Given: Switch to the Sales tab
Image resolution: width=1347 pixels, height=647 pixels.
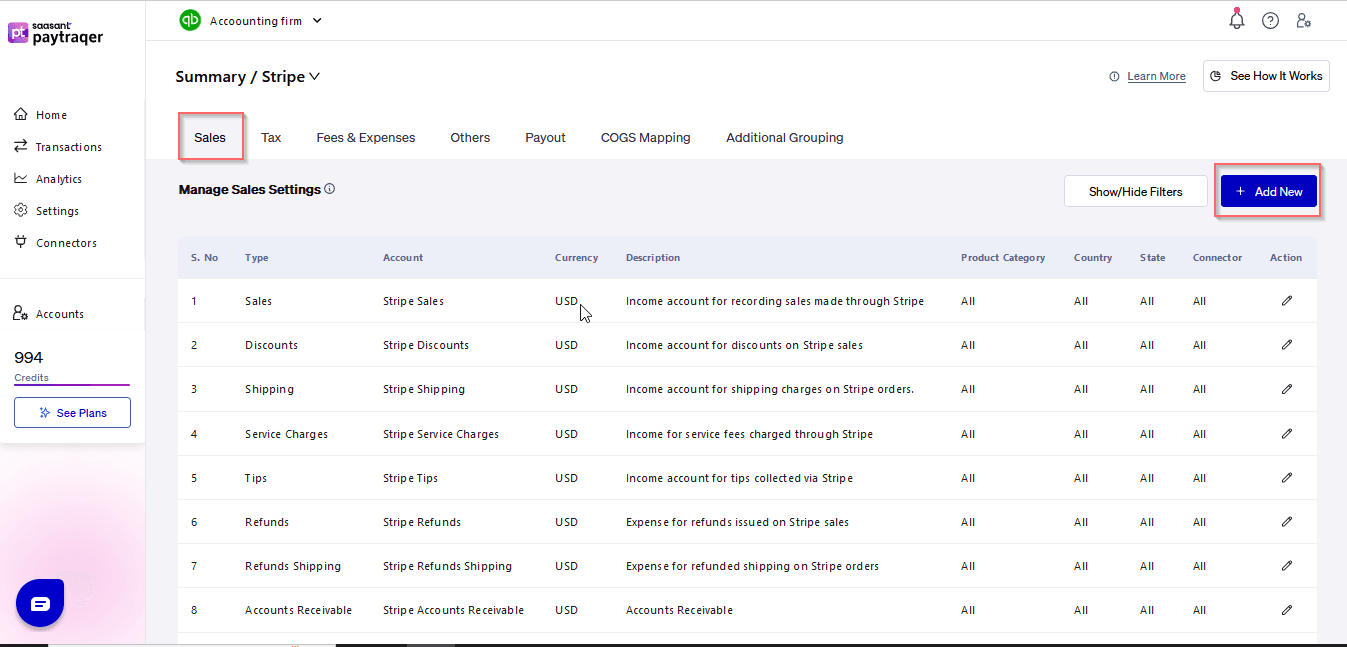Looking at the screenshot, I should (x=210, y=137).
